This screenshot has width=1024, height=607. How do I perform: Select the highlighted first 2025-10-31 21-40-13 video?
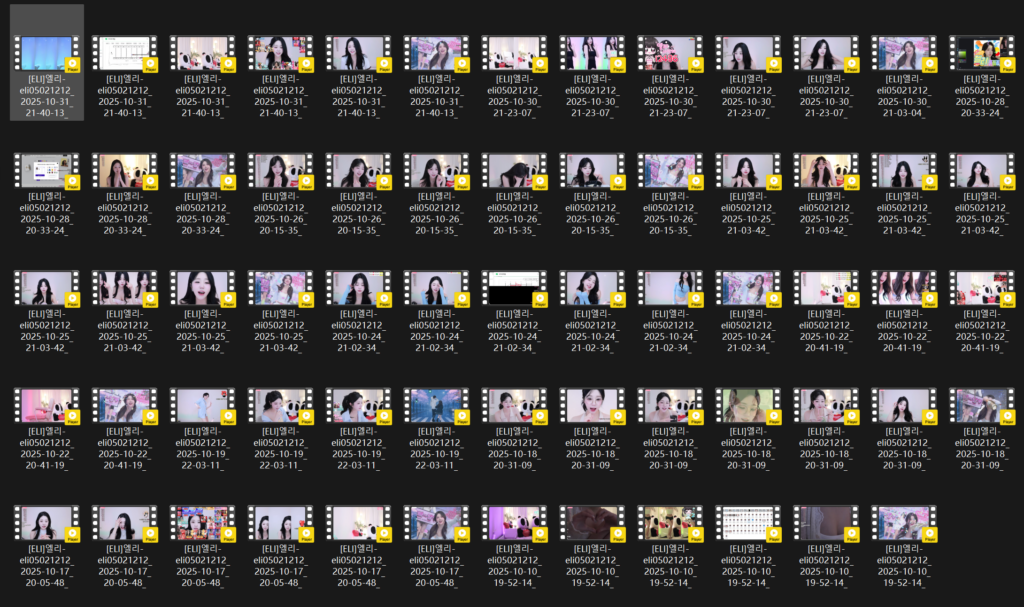click(47, 54)
